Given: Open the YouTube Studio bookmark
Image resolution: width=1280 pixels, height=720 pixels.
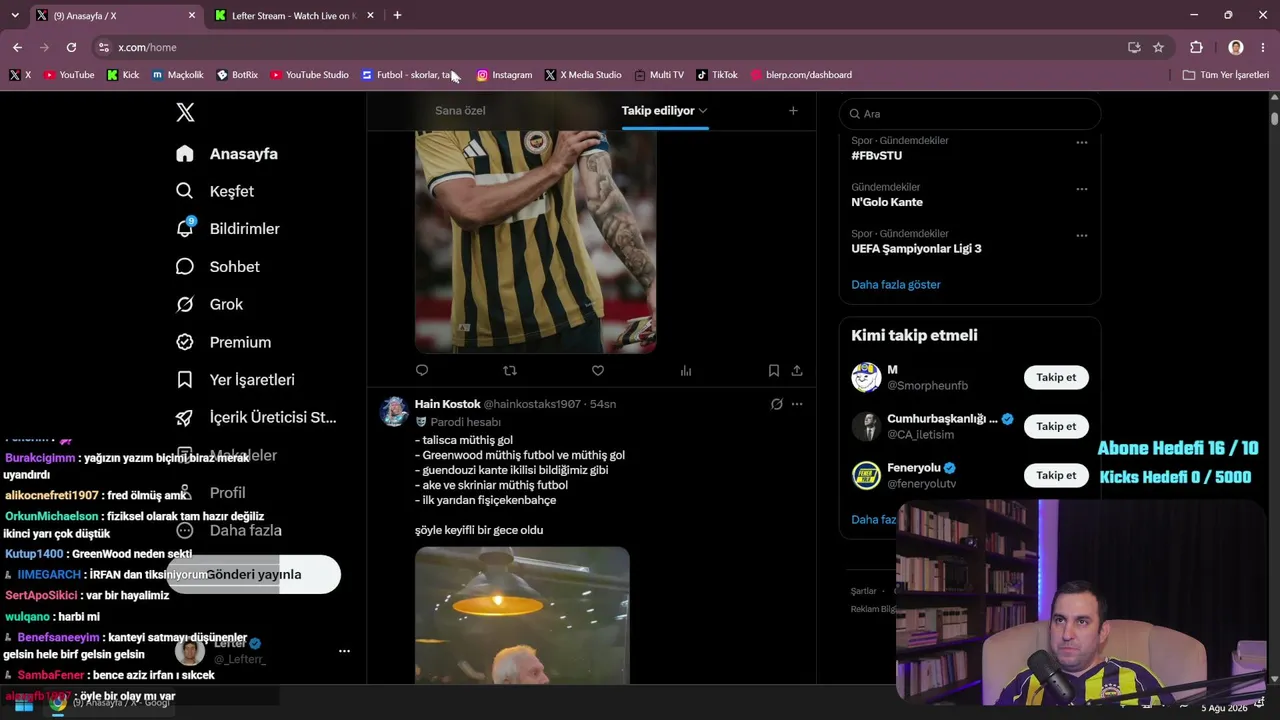Looking at the screenshot, I should tap(309, 75).
